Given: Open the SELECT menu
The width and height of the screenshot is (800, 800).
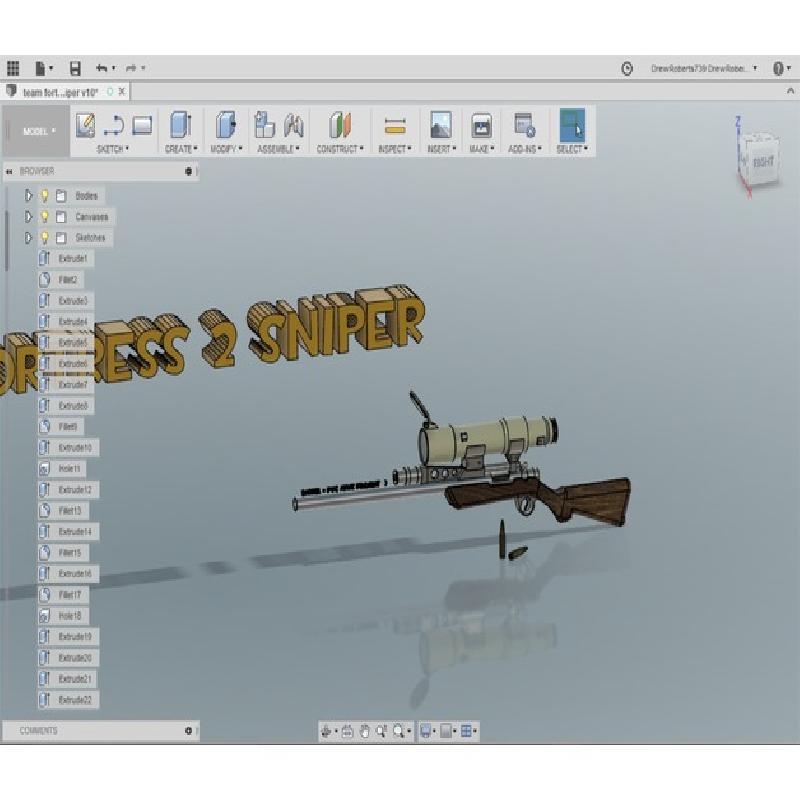Looking at the screenshot, I should tap(572, 149).
